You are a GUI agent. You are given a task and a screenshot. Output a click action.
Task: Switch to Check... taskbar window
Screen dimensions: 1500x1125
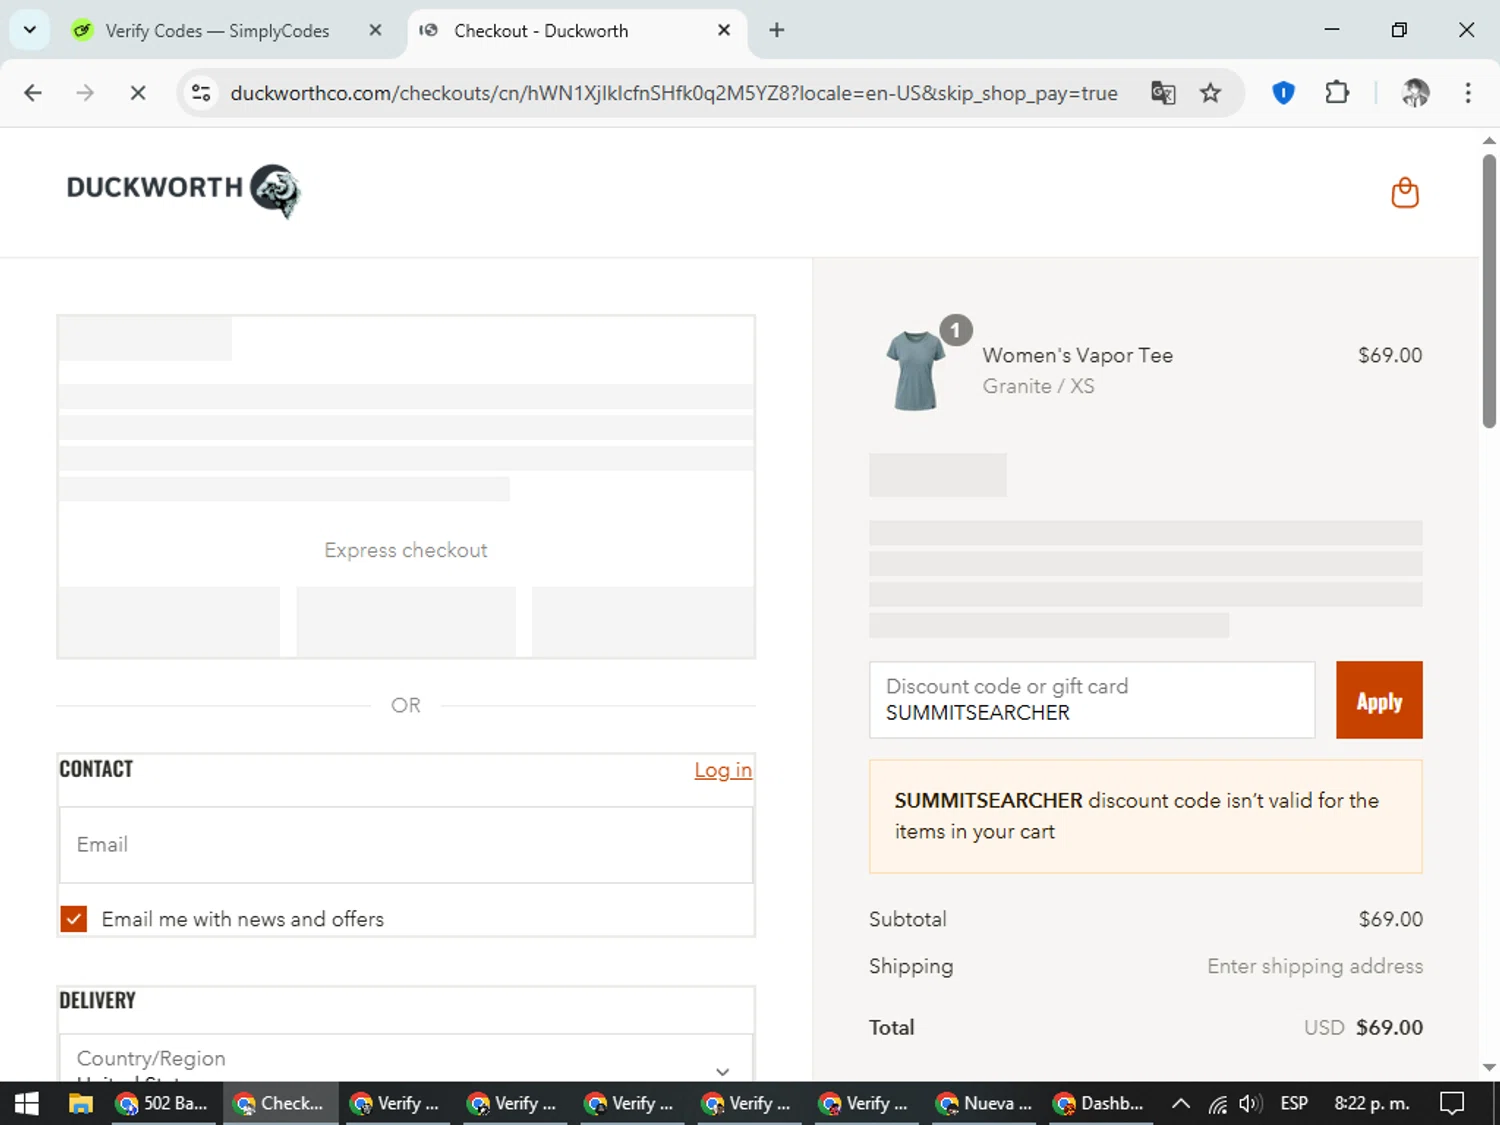[280, 1103]
